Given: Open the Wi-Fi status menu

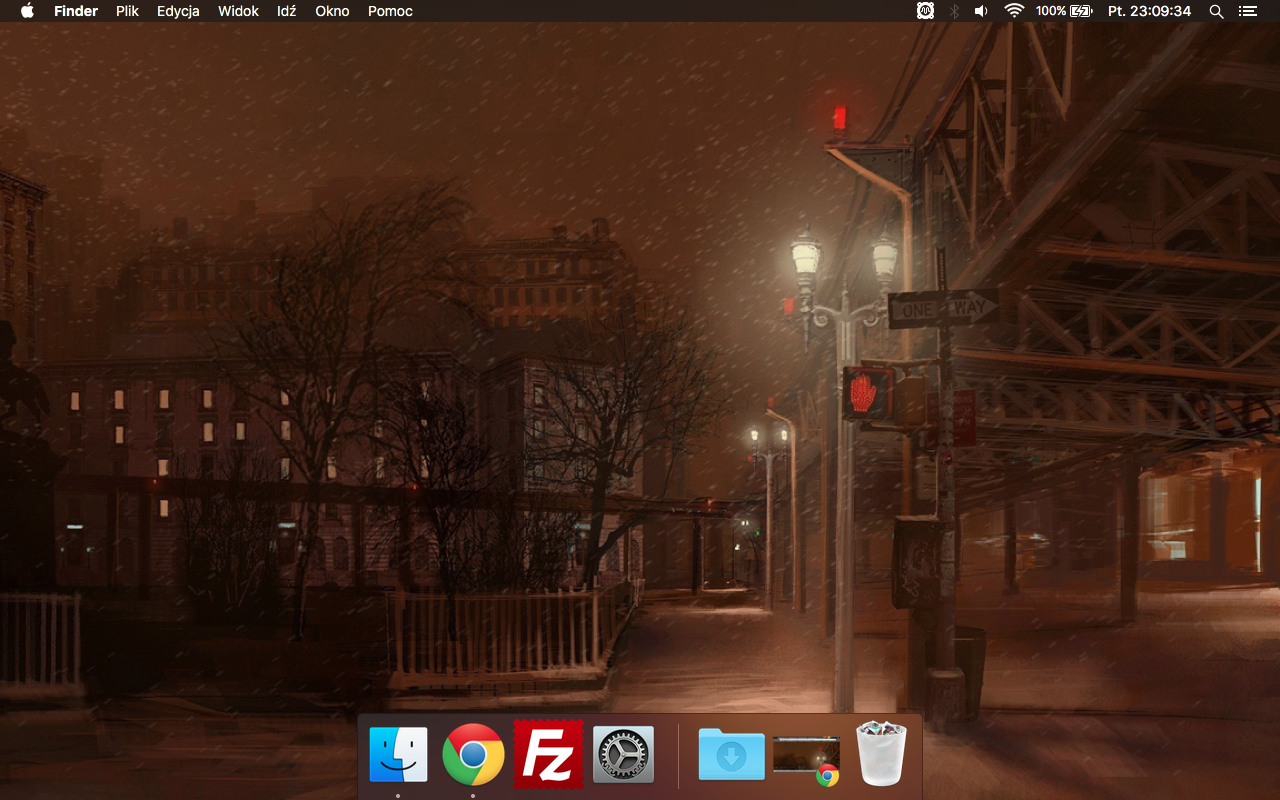Looking at the screenshot, I should pos(1014,11).
